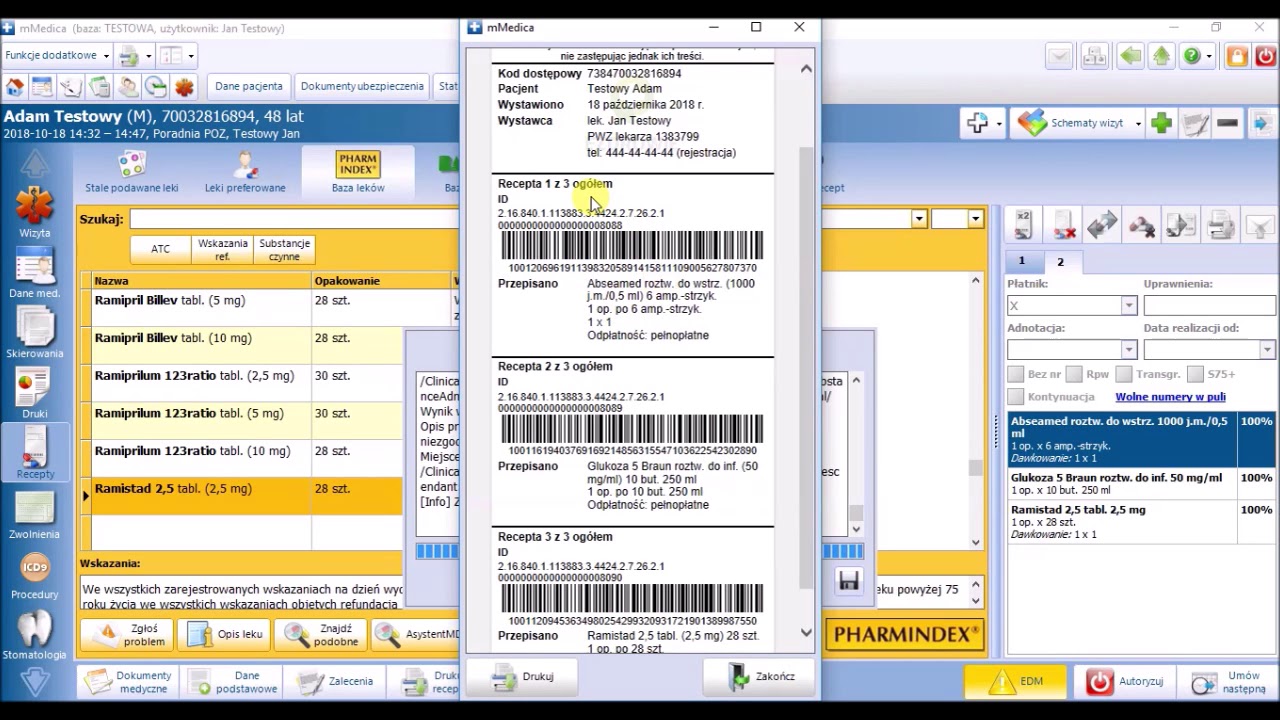Open the Data realizacji od dropdown
The image size is (1280, 720).
click(1267, 350)
